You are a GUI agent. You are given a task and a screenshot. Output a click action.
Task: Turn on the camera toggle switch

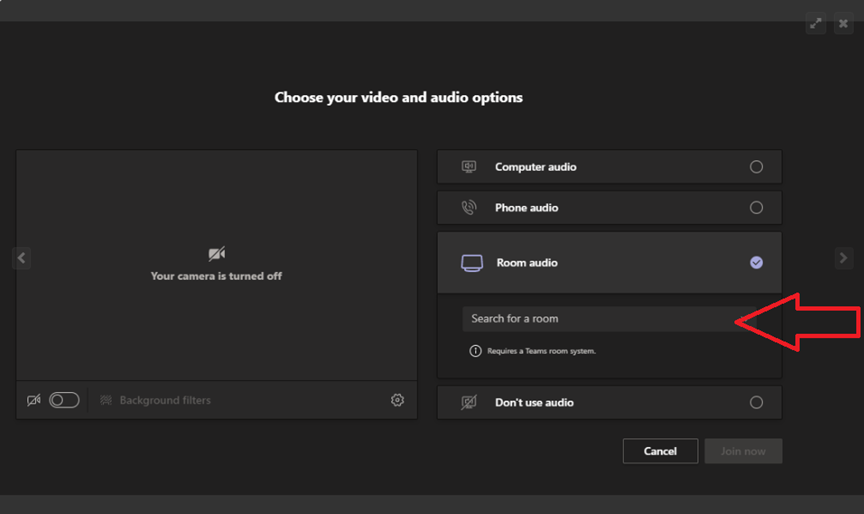point(64,400)
